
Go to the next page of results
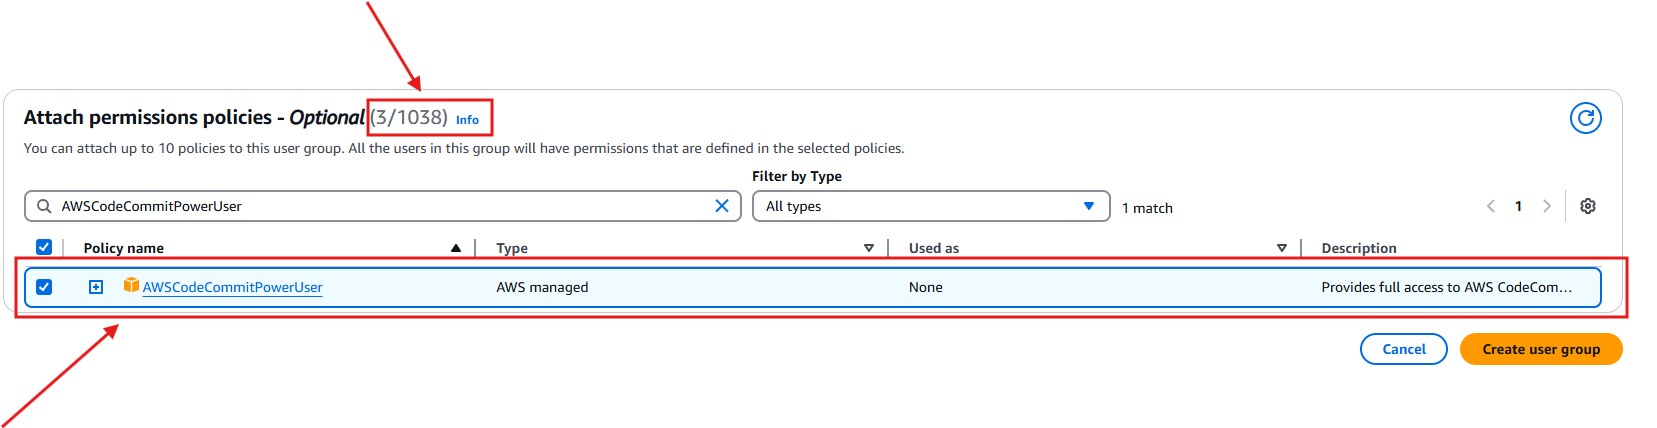point(1546,206)
